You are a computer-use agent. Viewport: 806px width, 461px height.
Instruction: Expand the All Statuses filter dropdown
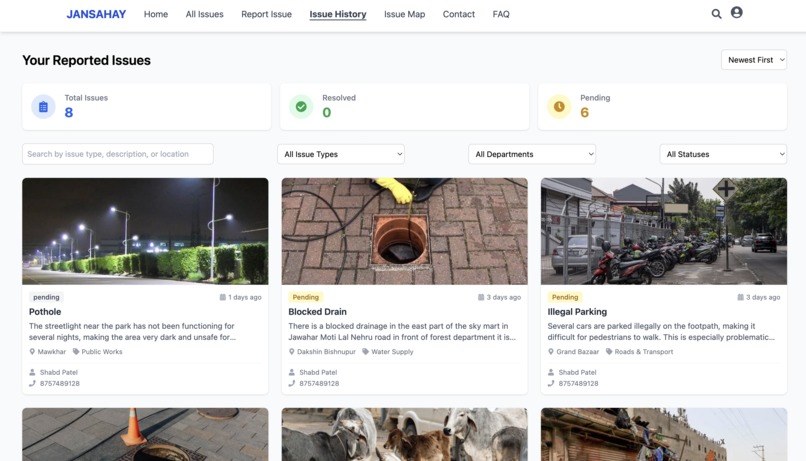click(x=723, y=154)
